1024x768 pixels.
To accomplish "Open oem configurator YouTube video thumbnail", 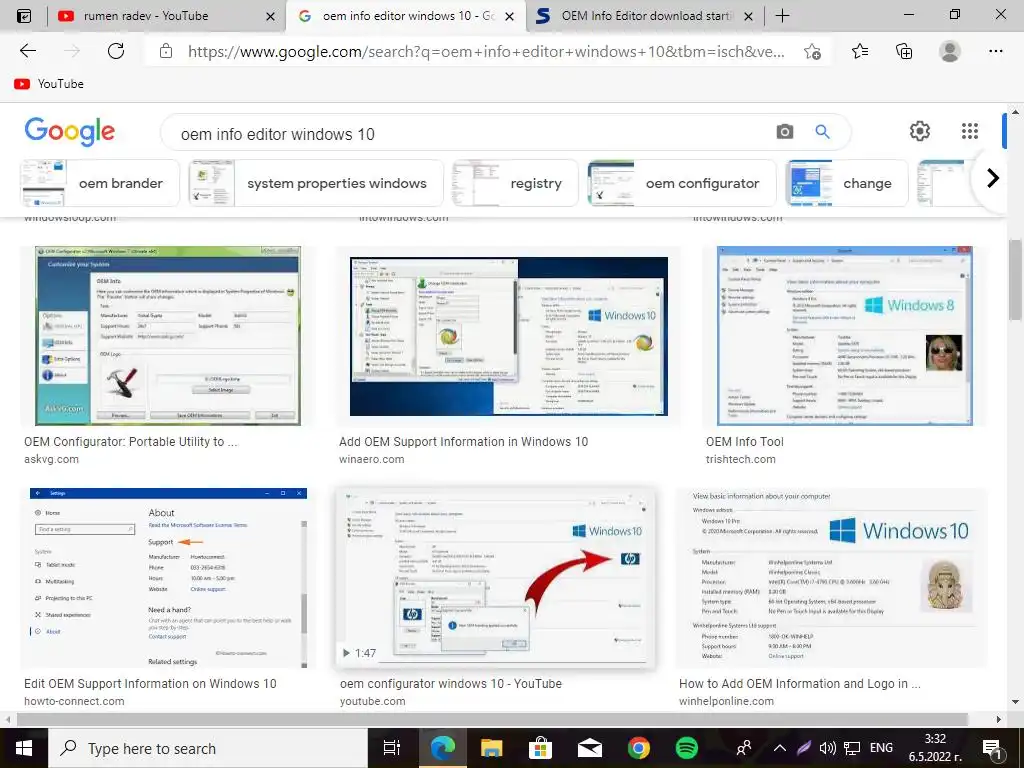I will (x=494, y=578).
